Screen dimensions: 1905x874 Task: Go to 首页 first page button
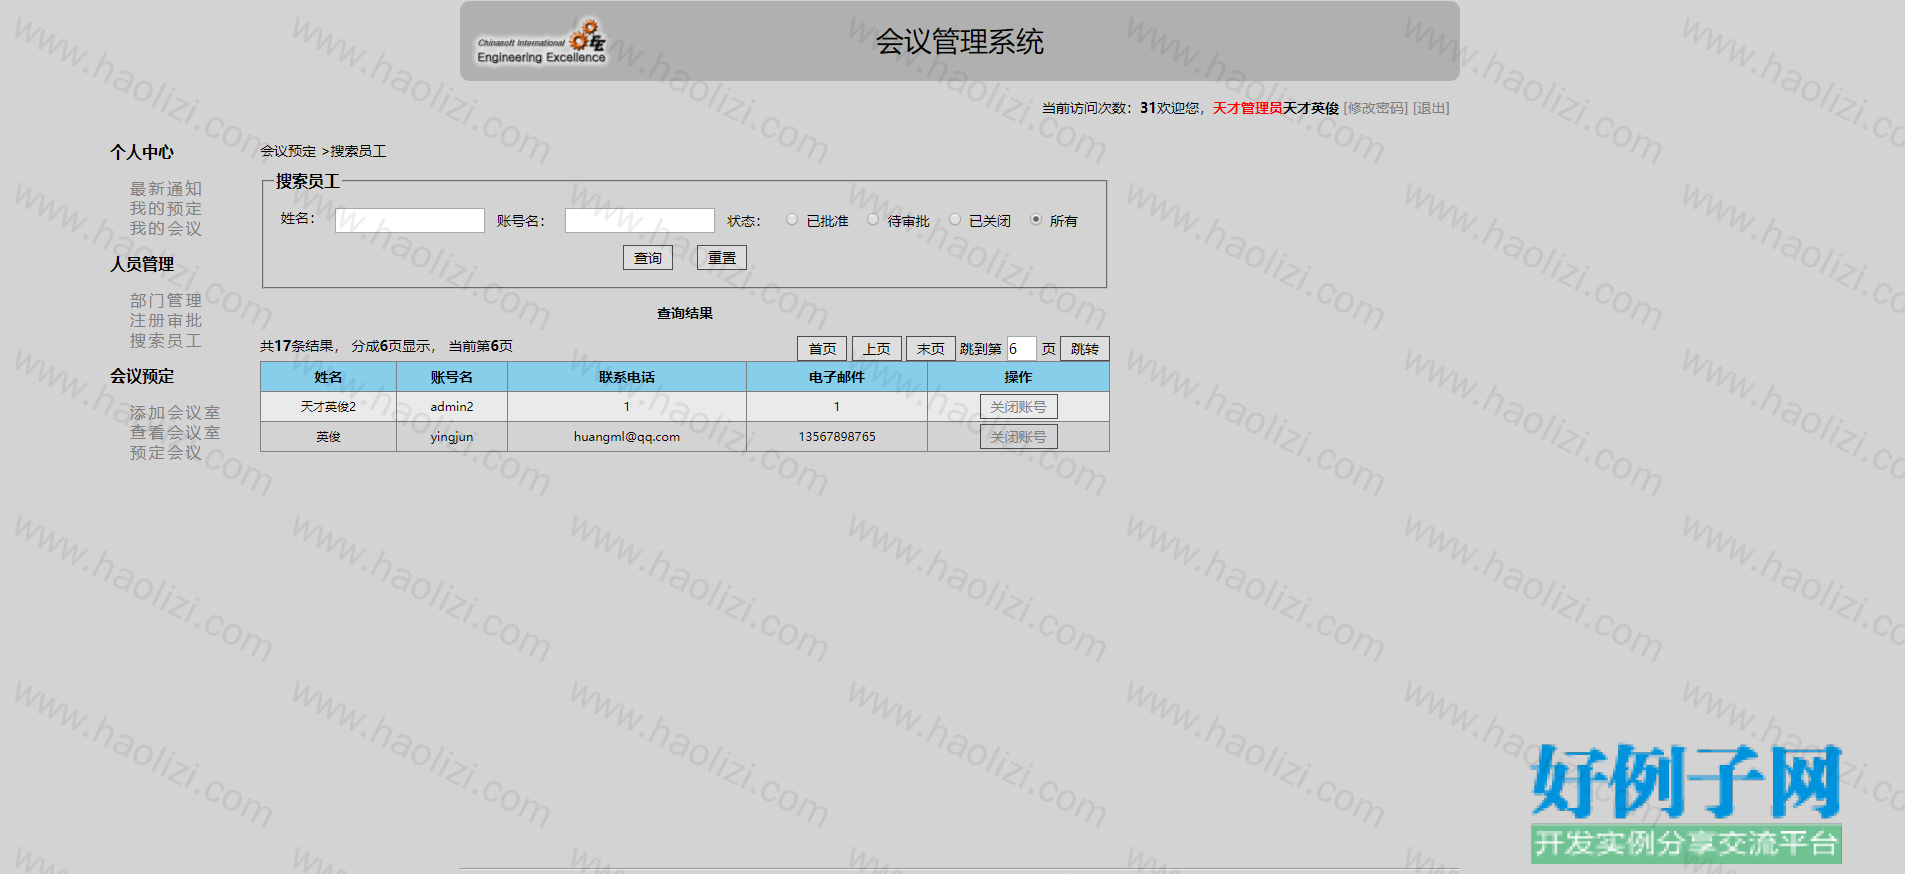pyautogui.click(x=822, y=349)
